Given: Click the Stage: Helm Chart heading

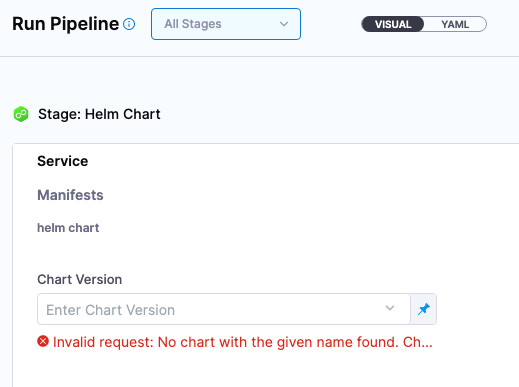Looking at the screenshot, I should pos(99,114).
